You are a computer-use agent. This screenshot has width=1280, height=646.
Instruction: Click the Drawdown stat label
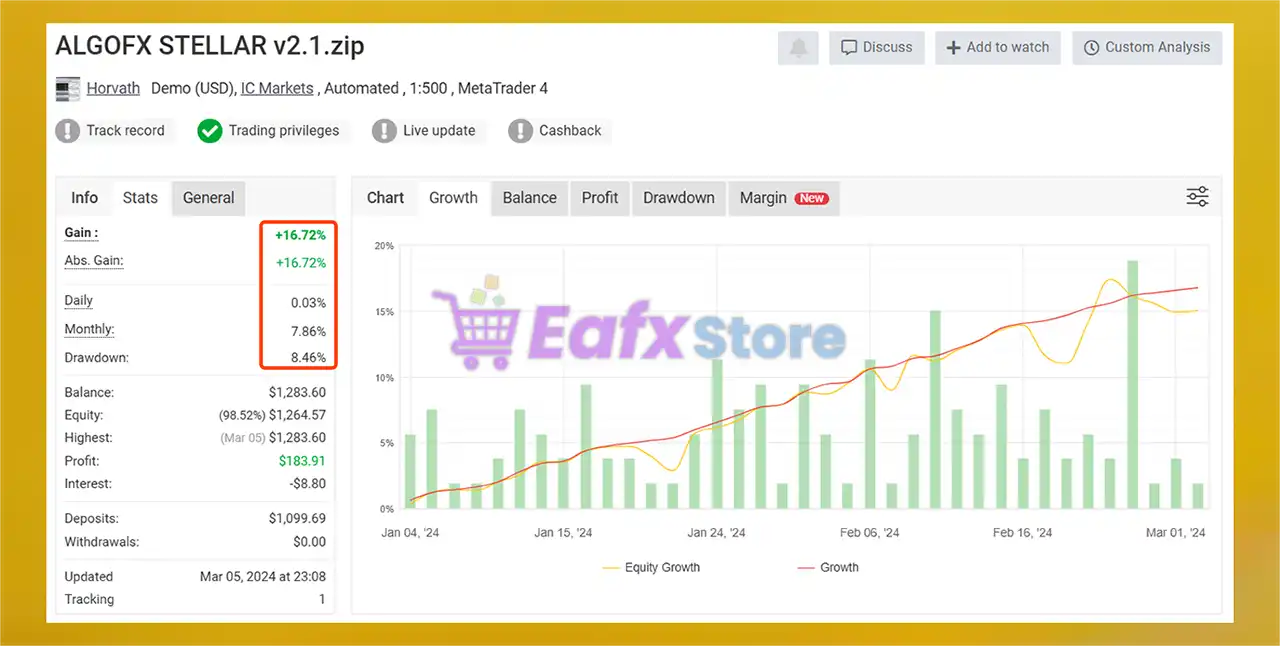click(97, 358)
